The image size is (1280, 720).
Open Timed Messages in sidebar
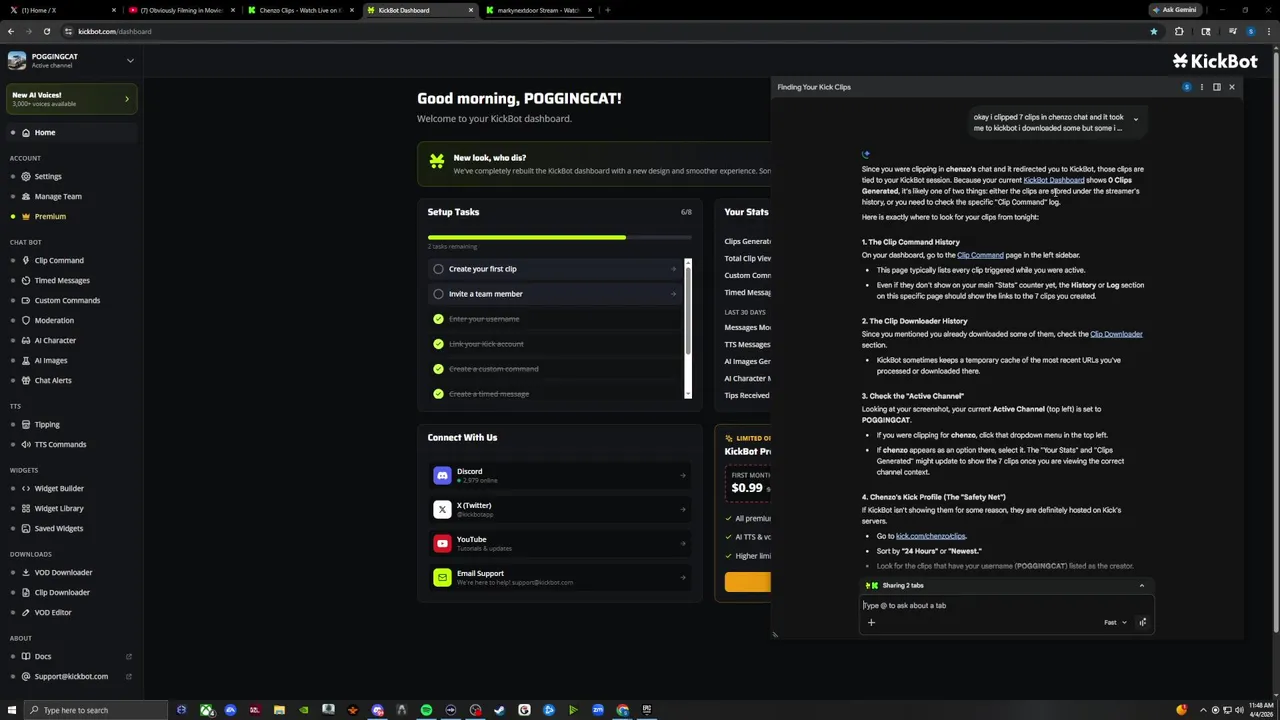click(70, 280)
